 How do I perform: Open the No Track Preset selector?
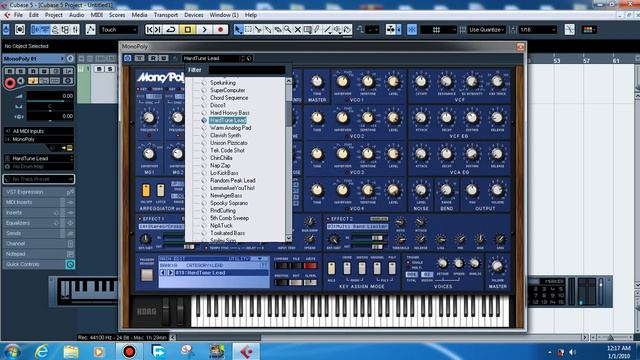tap(39, 179)
